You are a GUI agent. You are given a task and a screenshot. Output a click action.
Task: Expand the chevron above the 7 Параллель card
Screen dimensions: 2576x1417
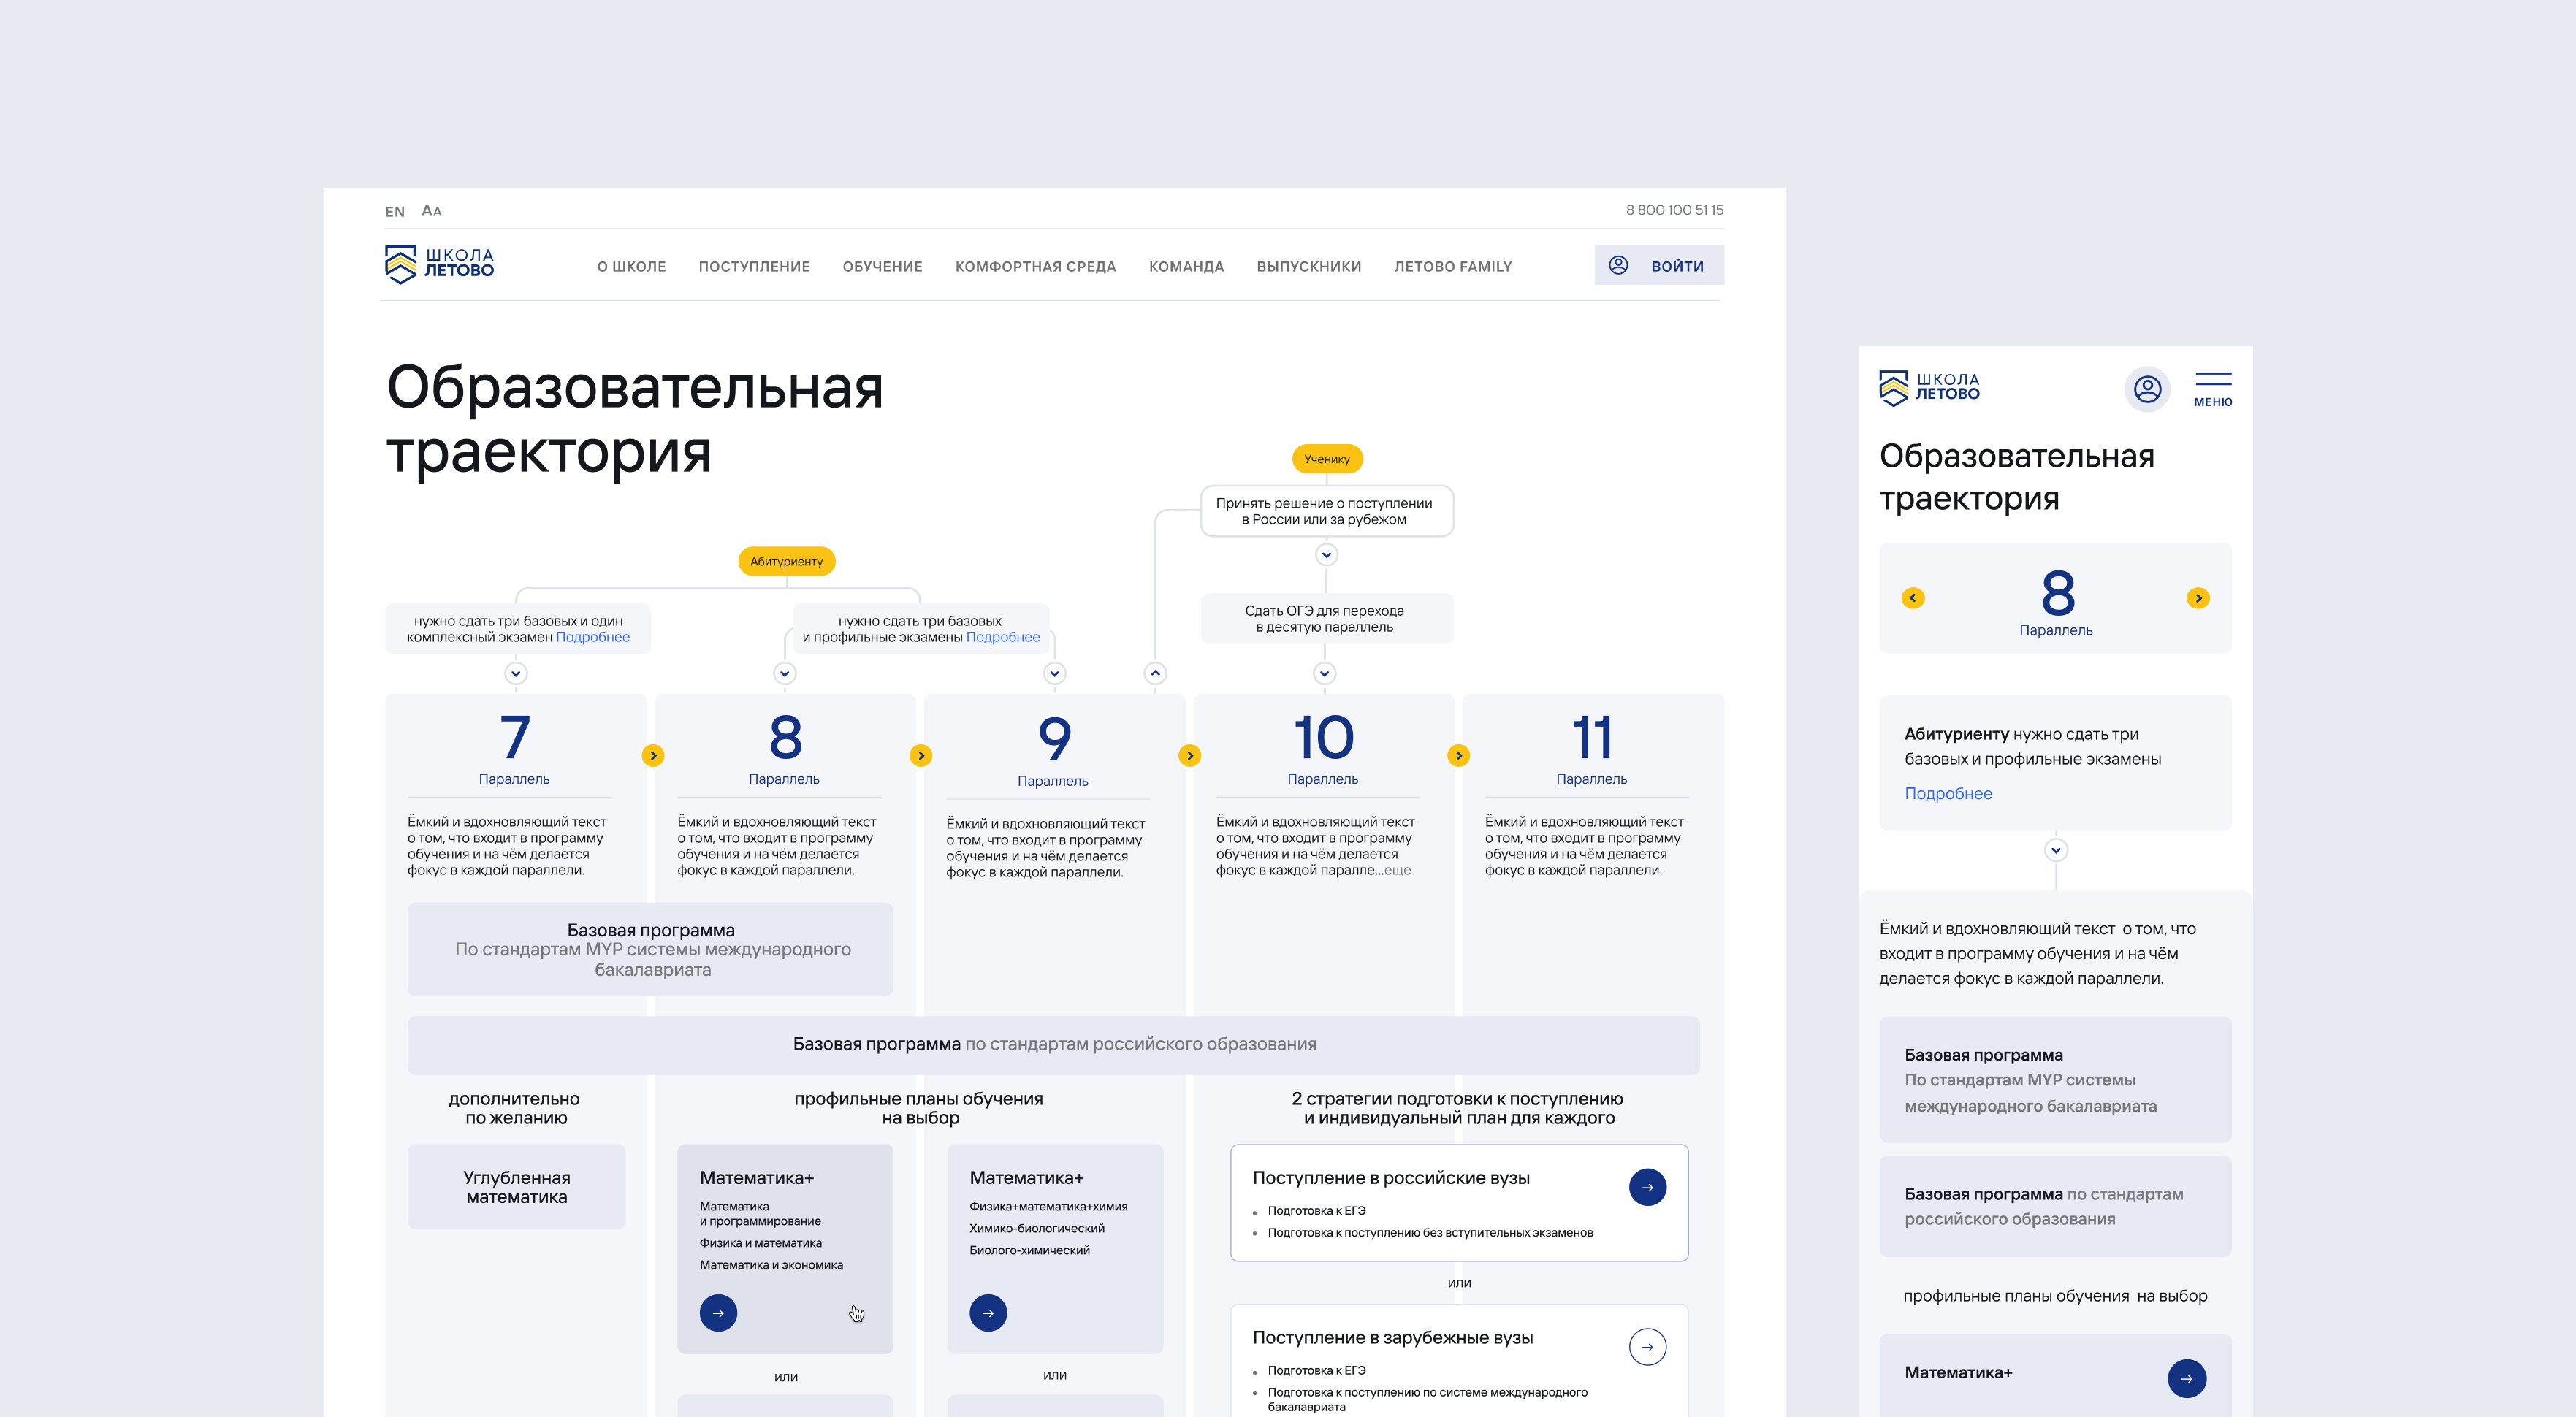(x=516, y=673)
